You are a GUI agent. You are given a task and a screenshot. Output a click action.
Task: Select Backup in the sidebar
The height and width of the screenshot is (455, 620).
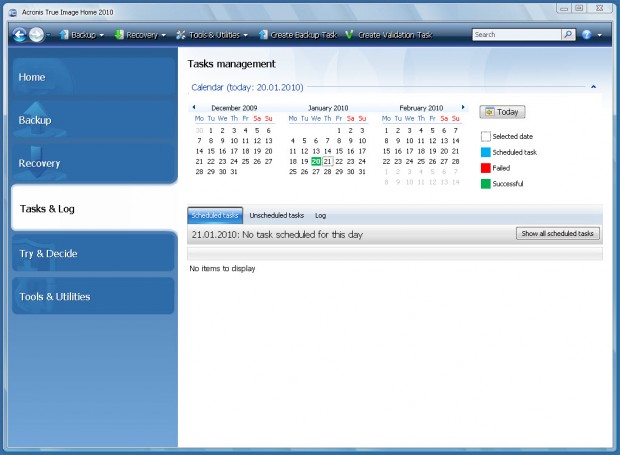pyautogui.click(x=93, y=120)
